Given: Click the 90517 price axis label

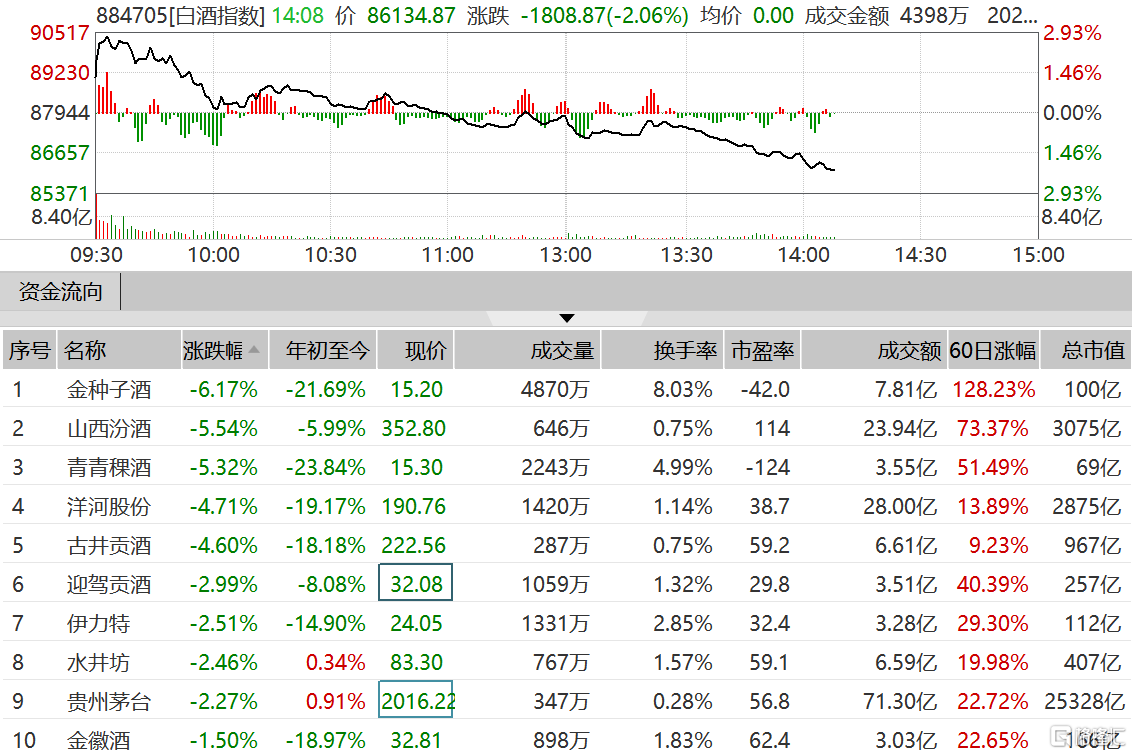Looking at the screenshot, I should [60, 32].
